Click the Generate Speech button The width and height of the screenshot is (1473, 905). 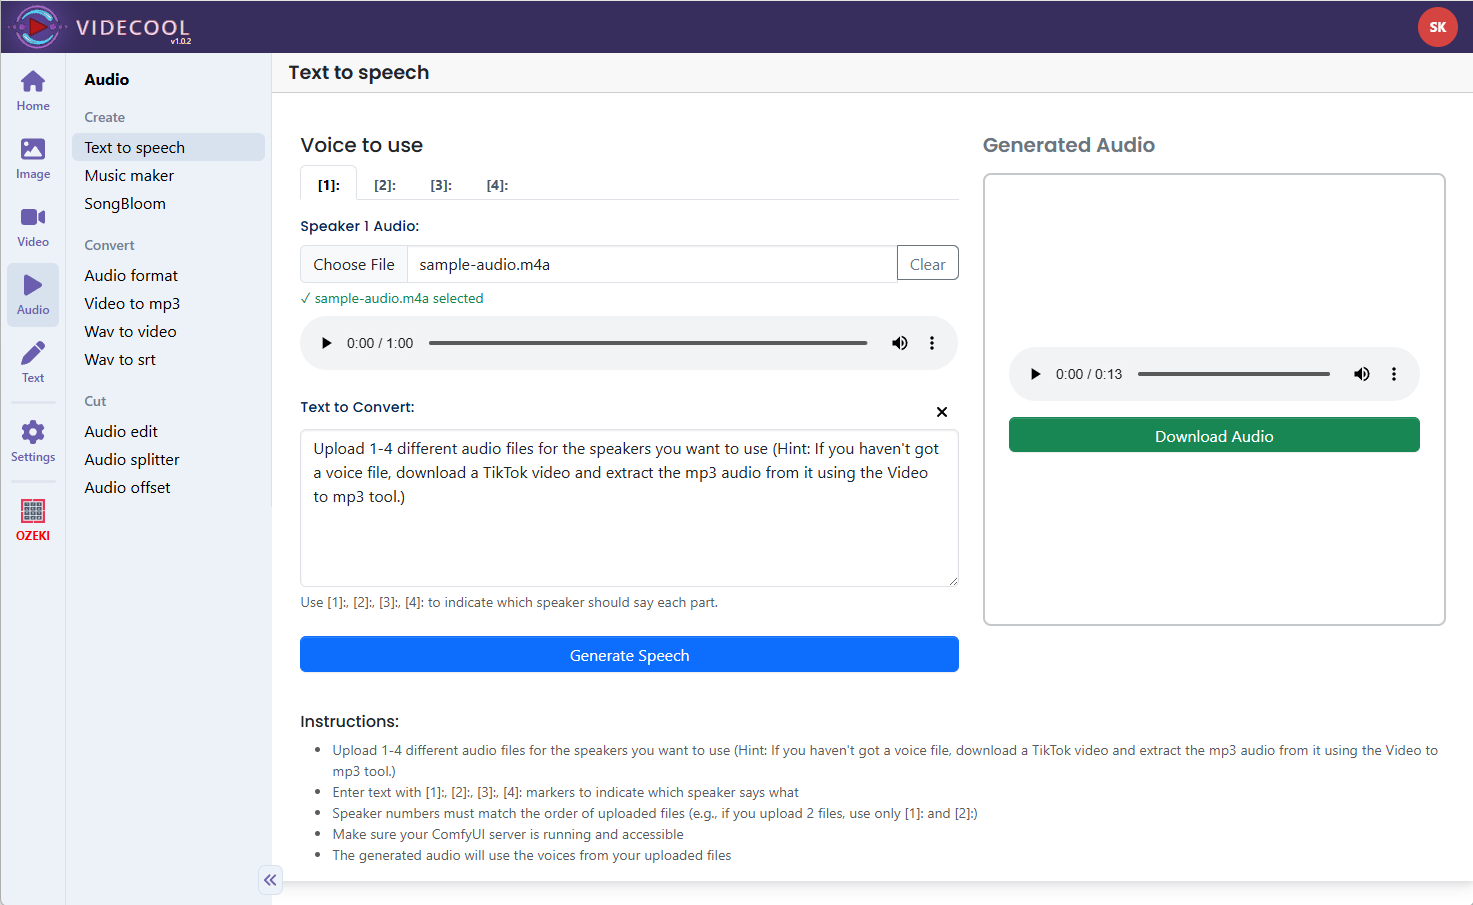click(x=629, y=655)
